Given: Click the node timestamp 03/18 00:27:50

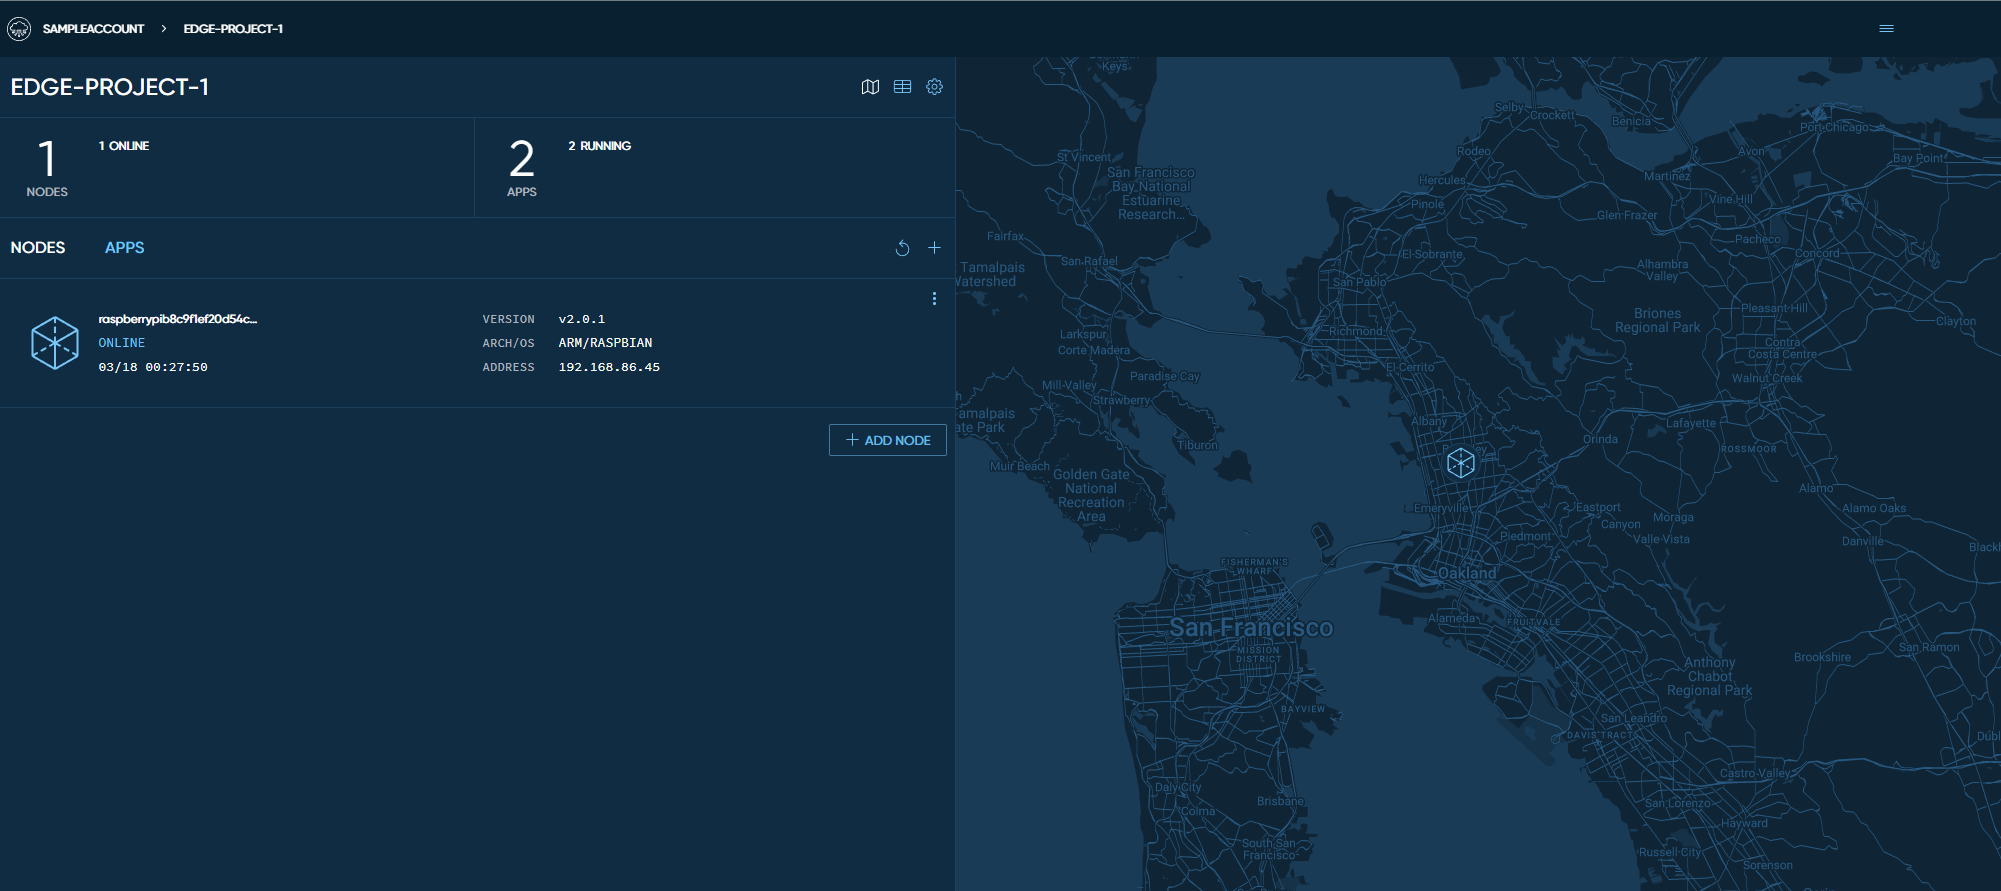Looking at the screenshot, I should click(x=153, y=367).
